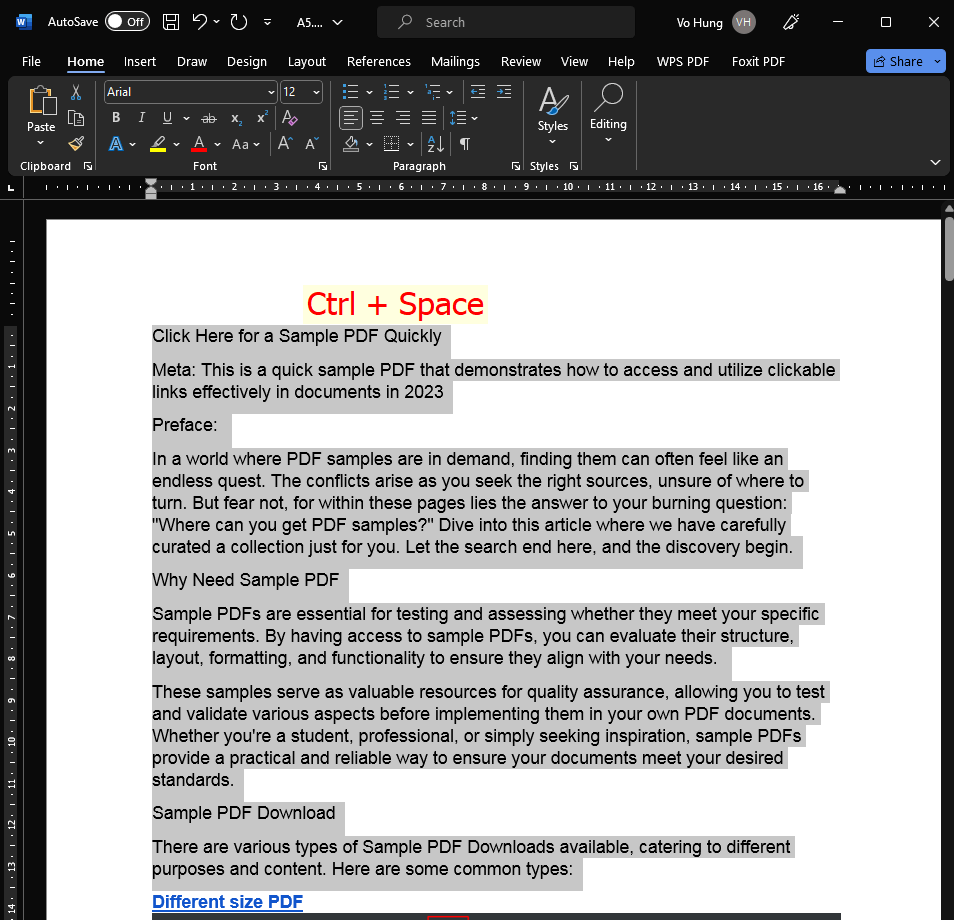Open the font name dropdown showing Arial

tap(271, 92)
